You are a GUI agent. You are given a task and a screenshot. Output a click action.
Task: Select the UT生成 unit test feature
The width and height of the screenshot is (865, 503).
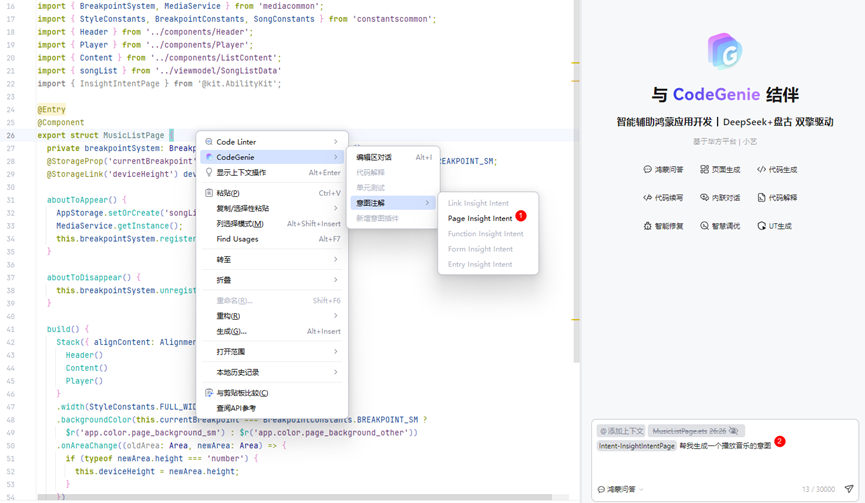pos(775,226)
